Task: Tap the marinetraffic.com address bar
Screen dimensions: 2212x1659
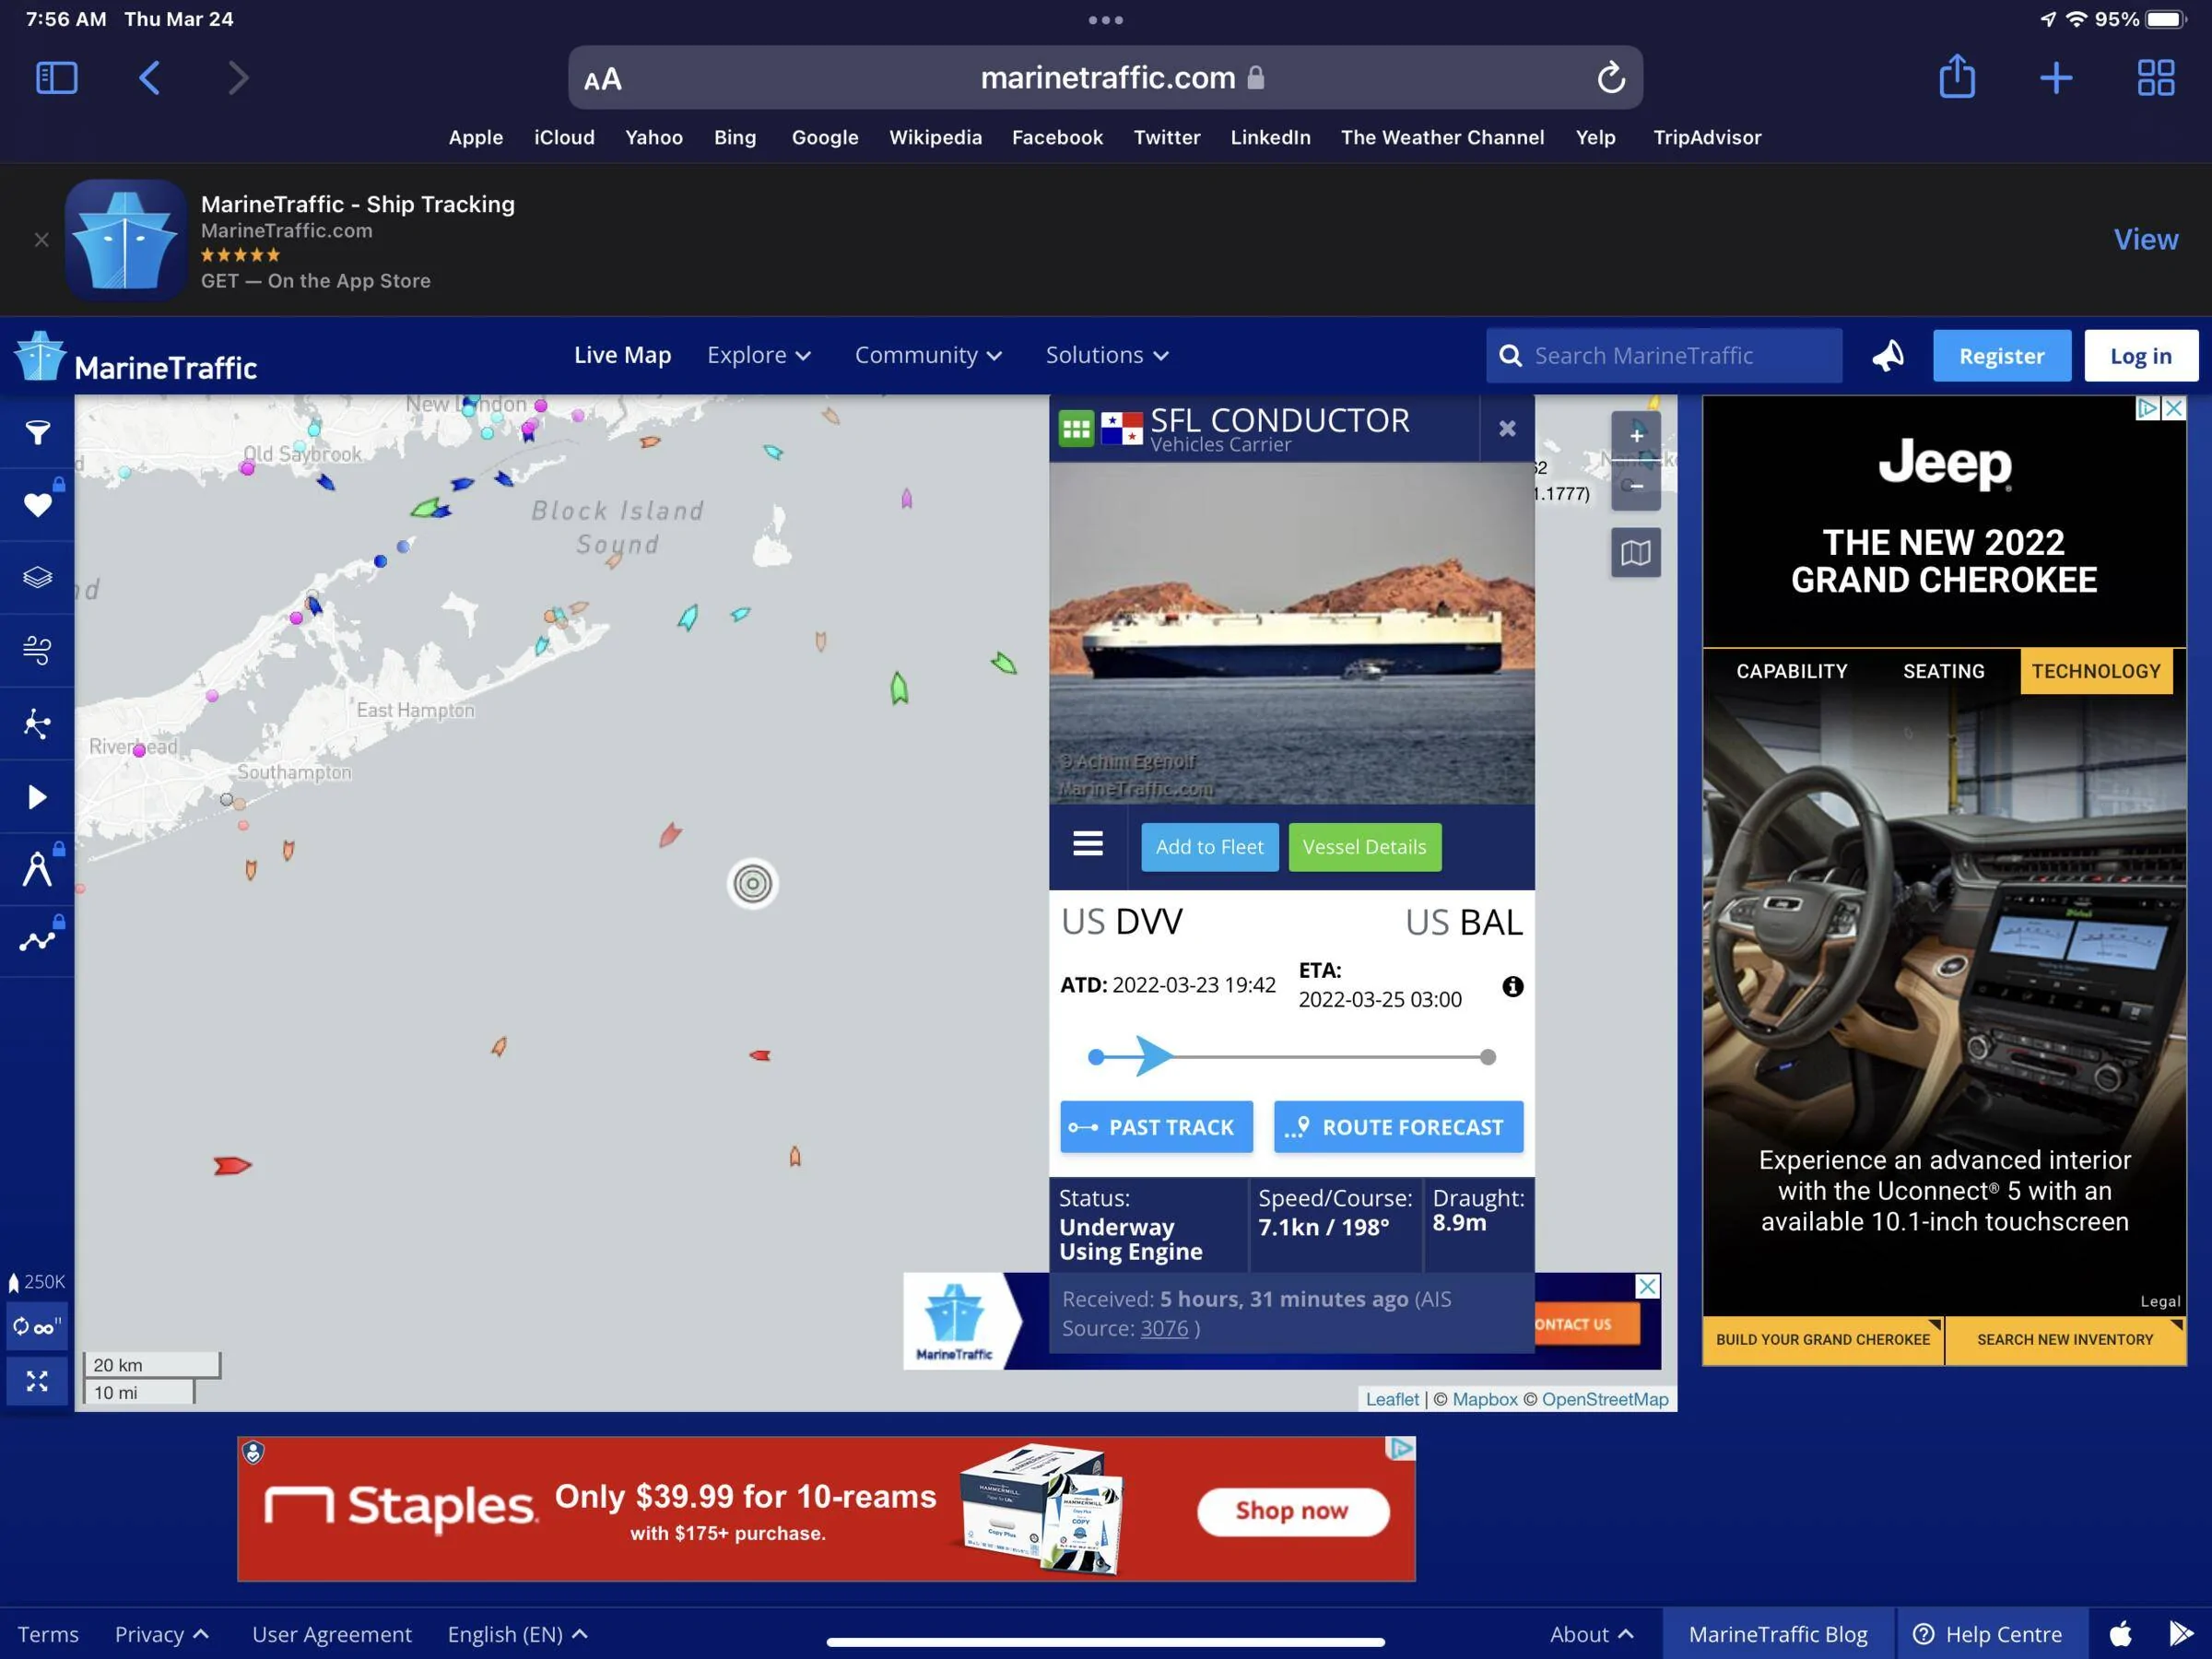Action: (x=1105, y=78)
